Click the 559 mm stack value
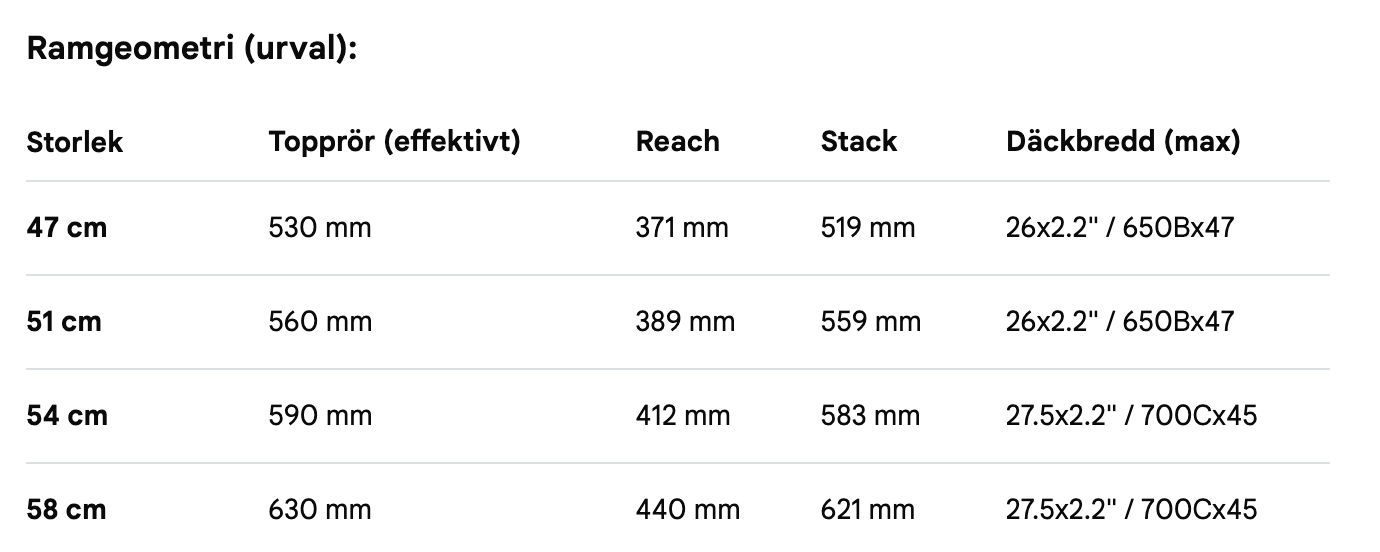 click(x=871, y=322)
